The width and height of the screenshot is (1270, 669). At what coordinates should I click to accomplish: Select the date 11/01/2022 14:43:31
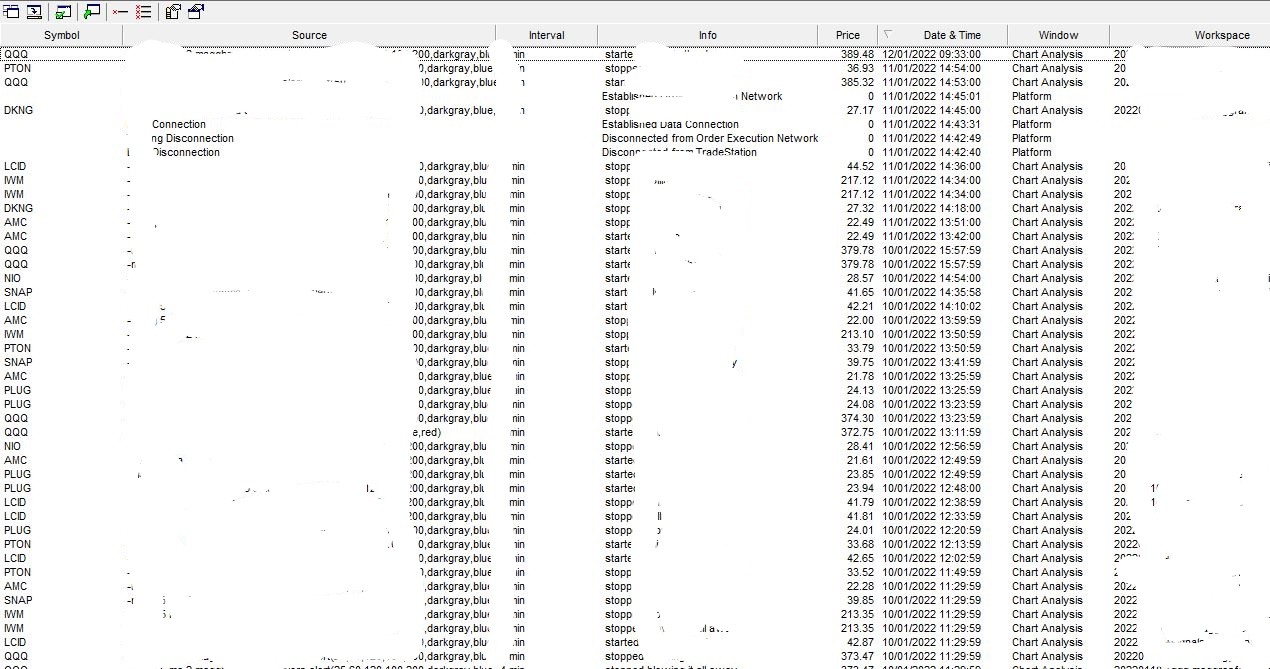click(931, 124)
